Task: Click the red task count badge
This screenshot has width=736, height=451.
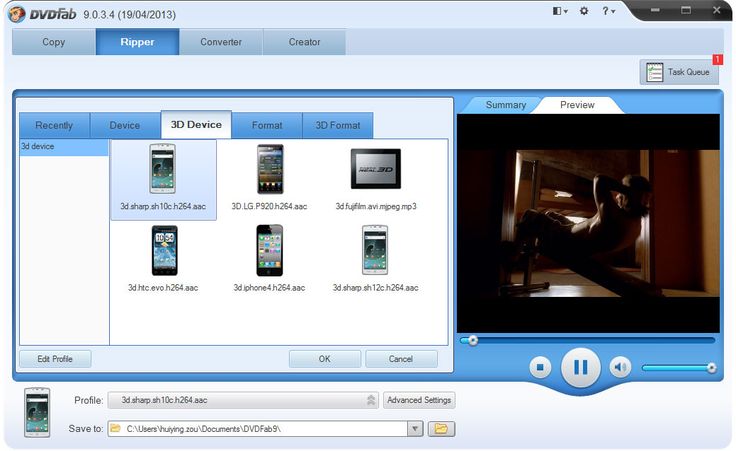Action: coord(718,60)
